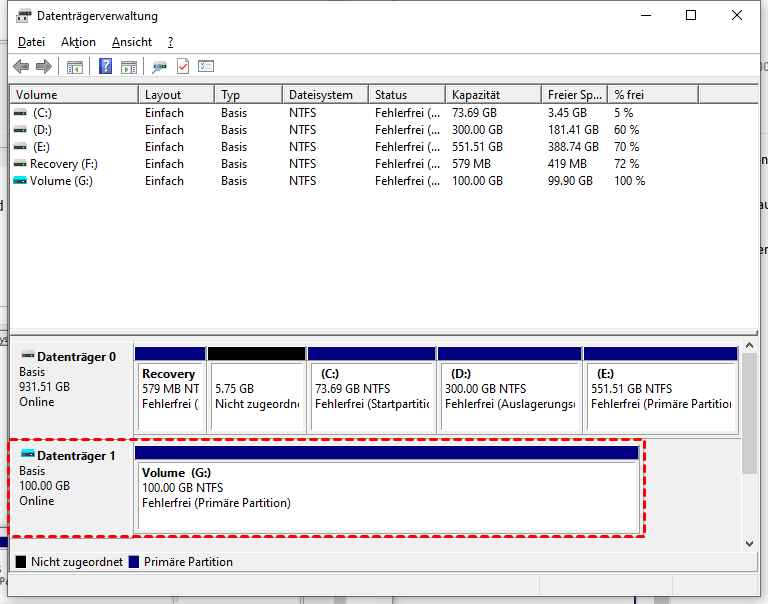Image resolution: width=768 pixels, height=604 pixels.
Task: Open the ? help menu
Action: pos(170,42)
